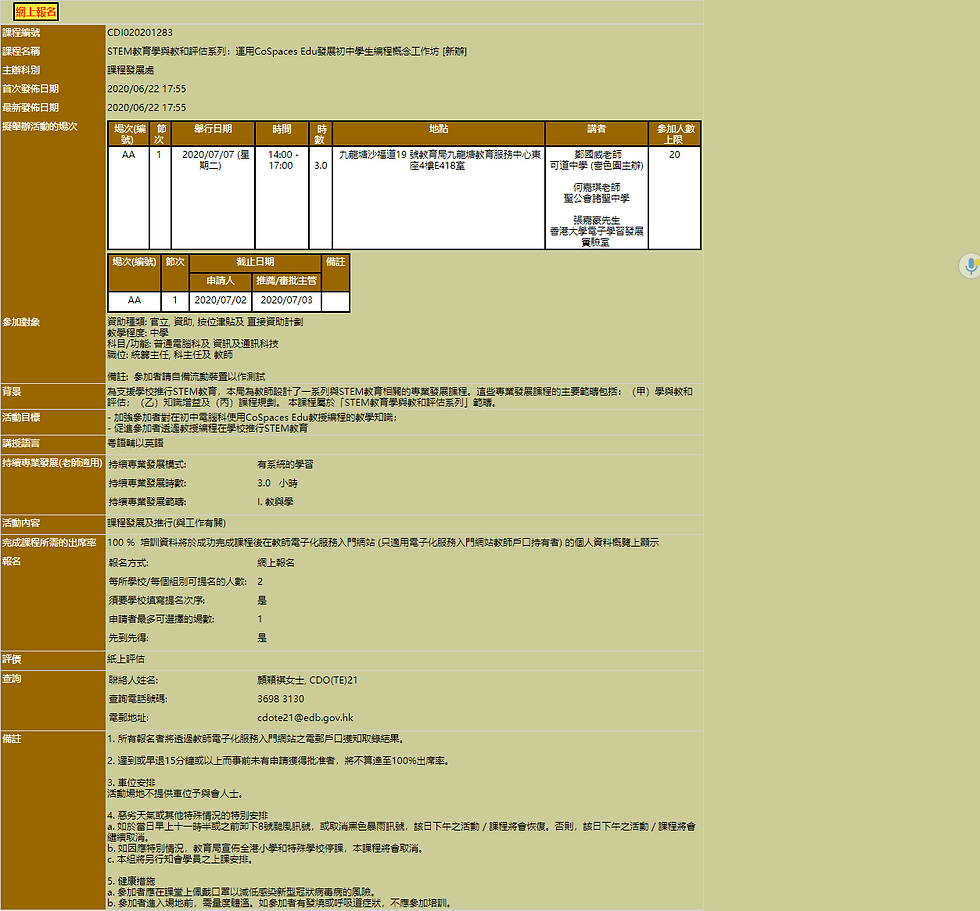Click the 截止日期 header
The image size is (980, 911).
coord(256,262)
